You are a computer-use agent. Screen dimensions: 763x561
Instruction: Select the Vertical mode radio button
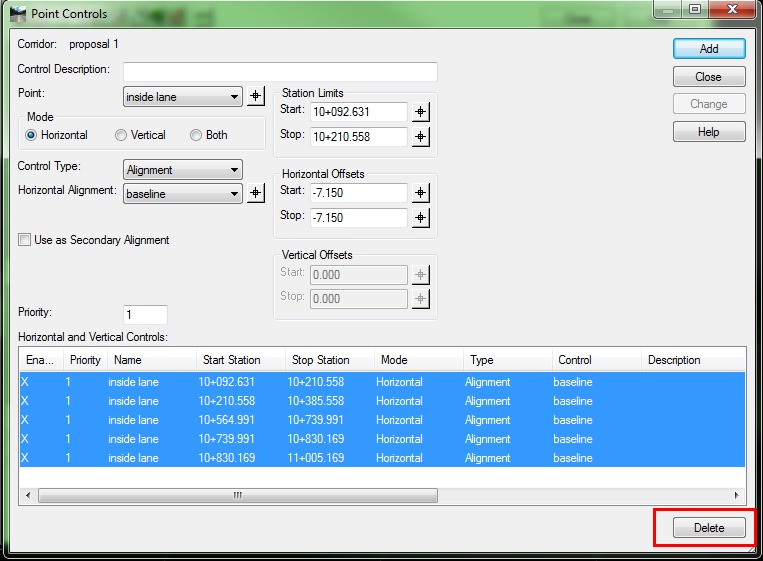[x=121, y=135]
